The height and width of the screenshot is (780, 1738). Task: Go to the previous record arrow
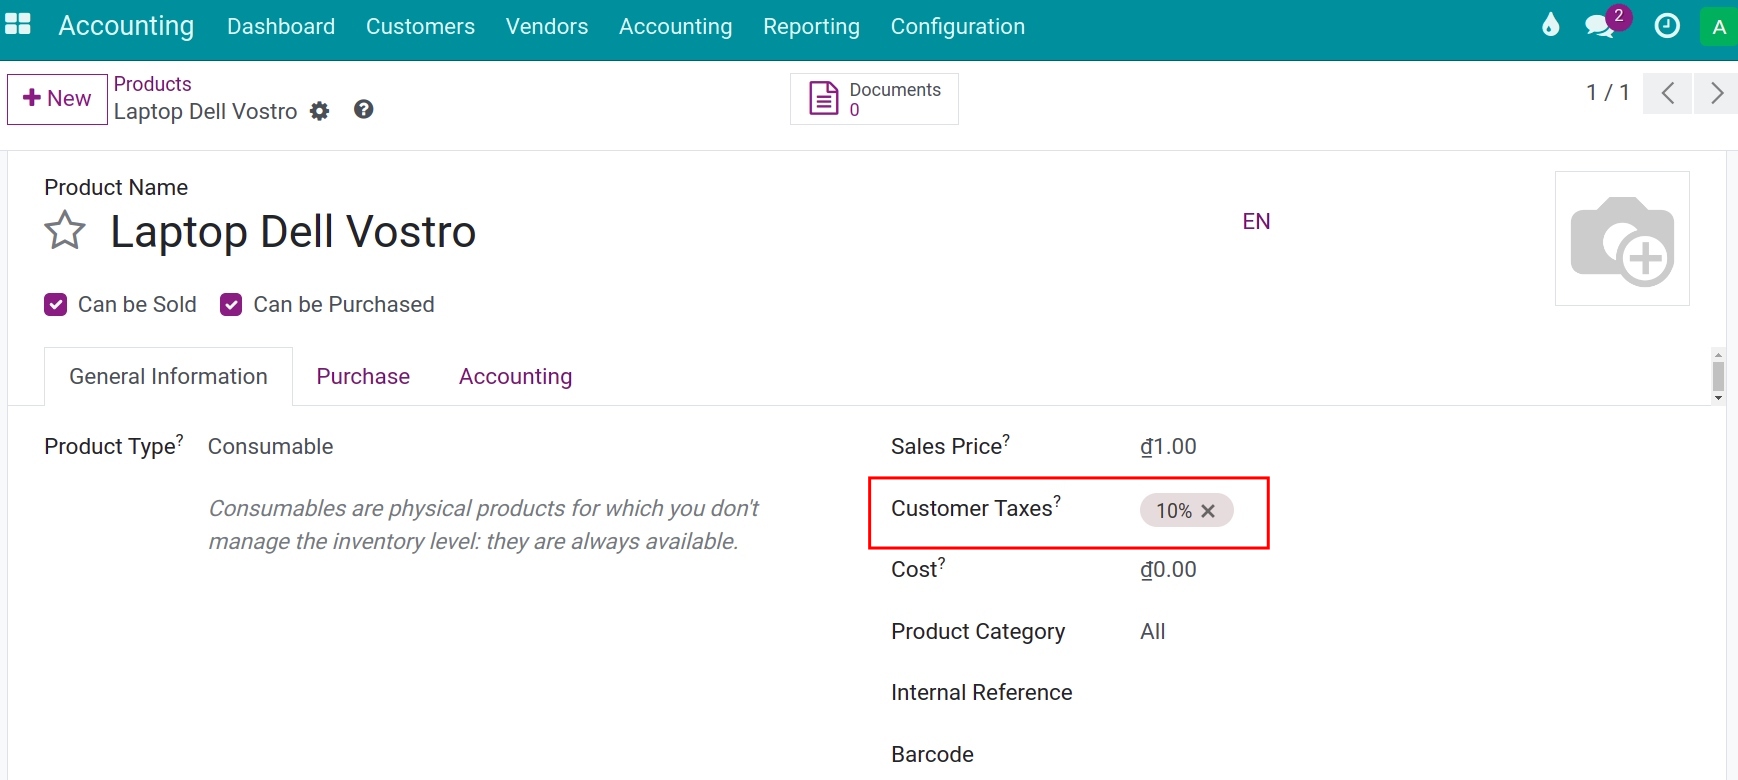(1667, 93)
